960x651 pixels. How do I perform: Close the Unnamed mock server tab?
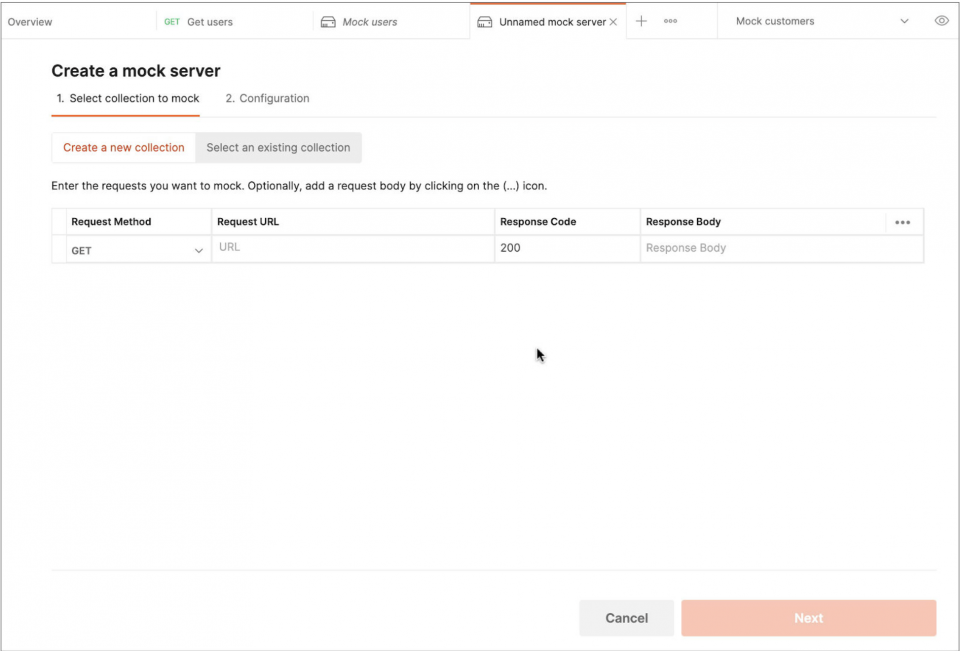(x=614, y=20)
